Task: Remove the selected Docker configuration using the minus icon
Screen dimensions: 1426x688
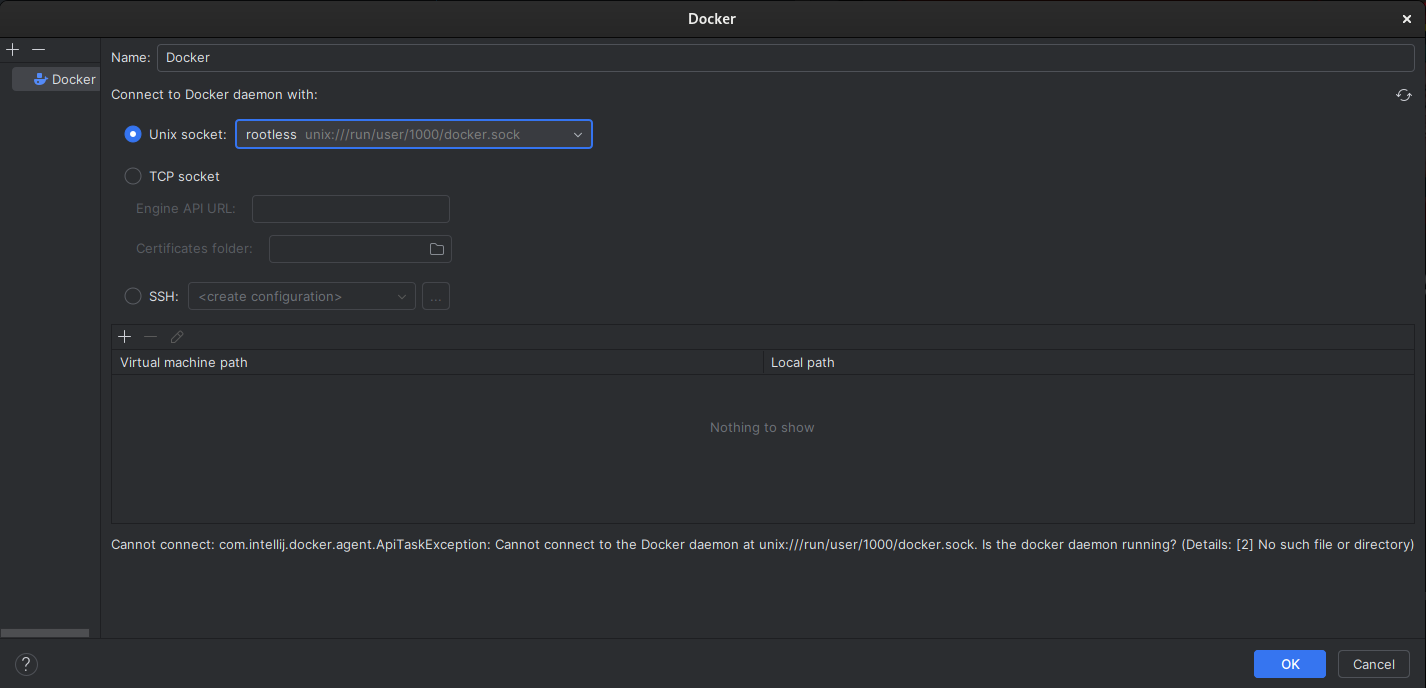Action: 38,48
